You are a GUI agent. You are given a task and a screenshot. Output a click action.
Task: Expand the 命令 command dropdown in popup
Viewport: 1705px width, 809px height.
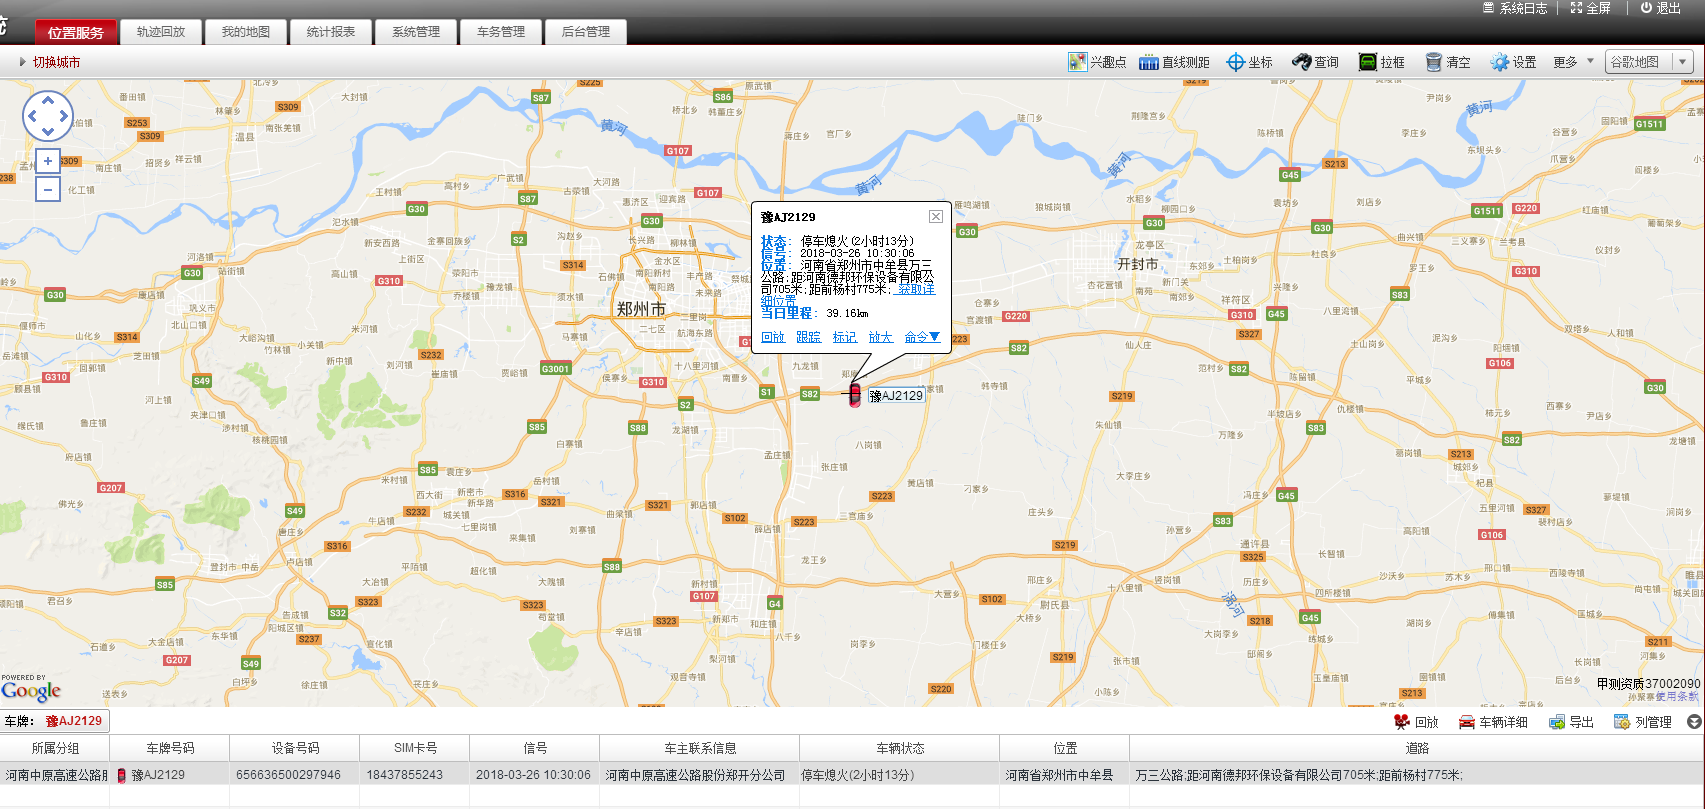click(922, 337)
